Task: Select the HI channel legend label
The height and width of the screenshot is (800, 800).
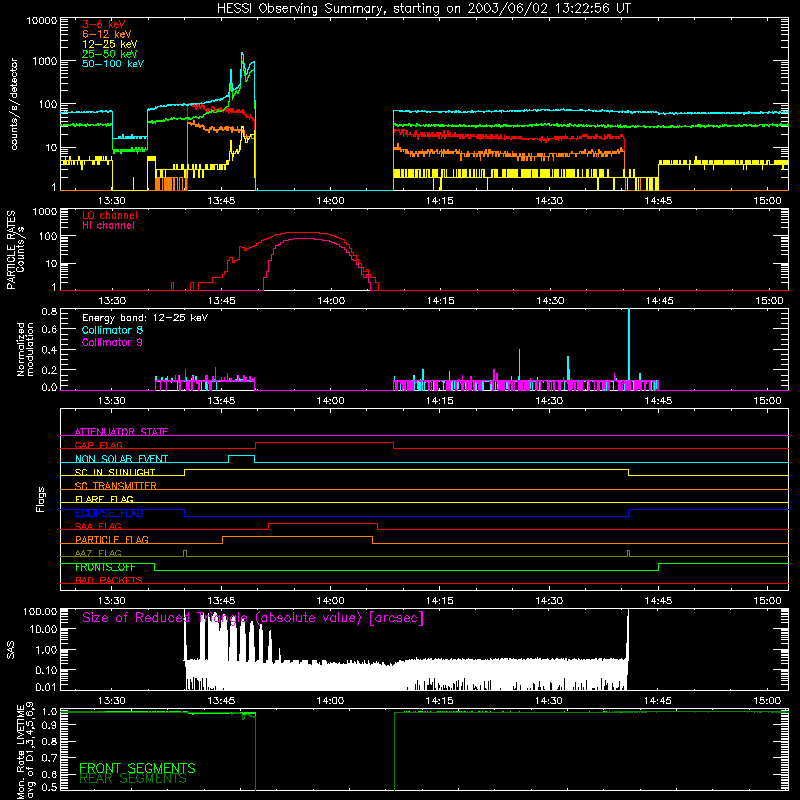Action: coord(108,225)
